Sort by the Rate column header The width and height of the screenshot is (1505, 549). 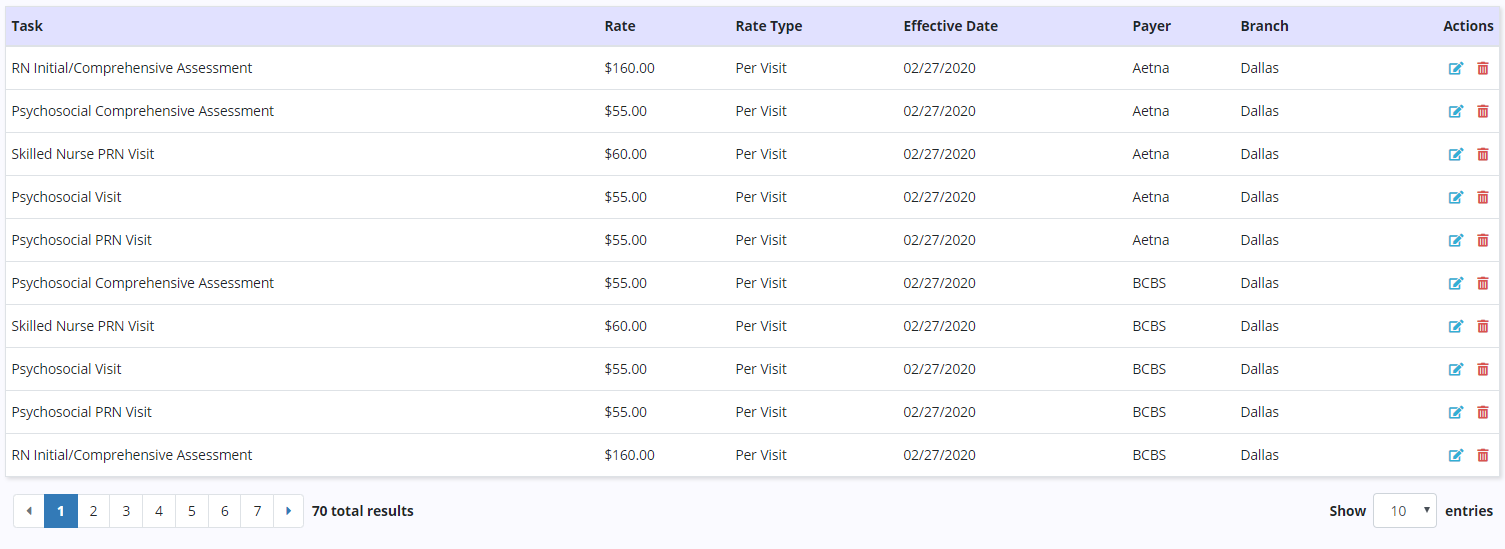(620, 26)
